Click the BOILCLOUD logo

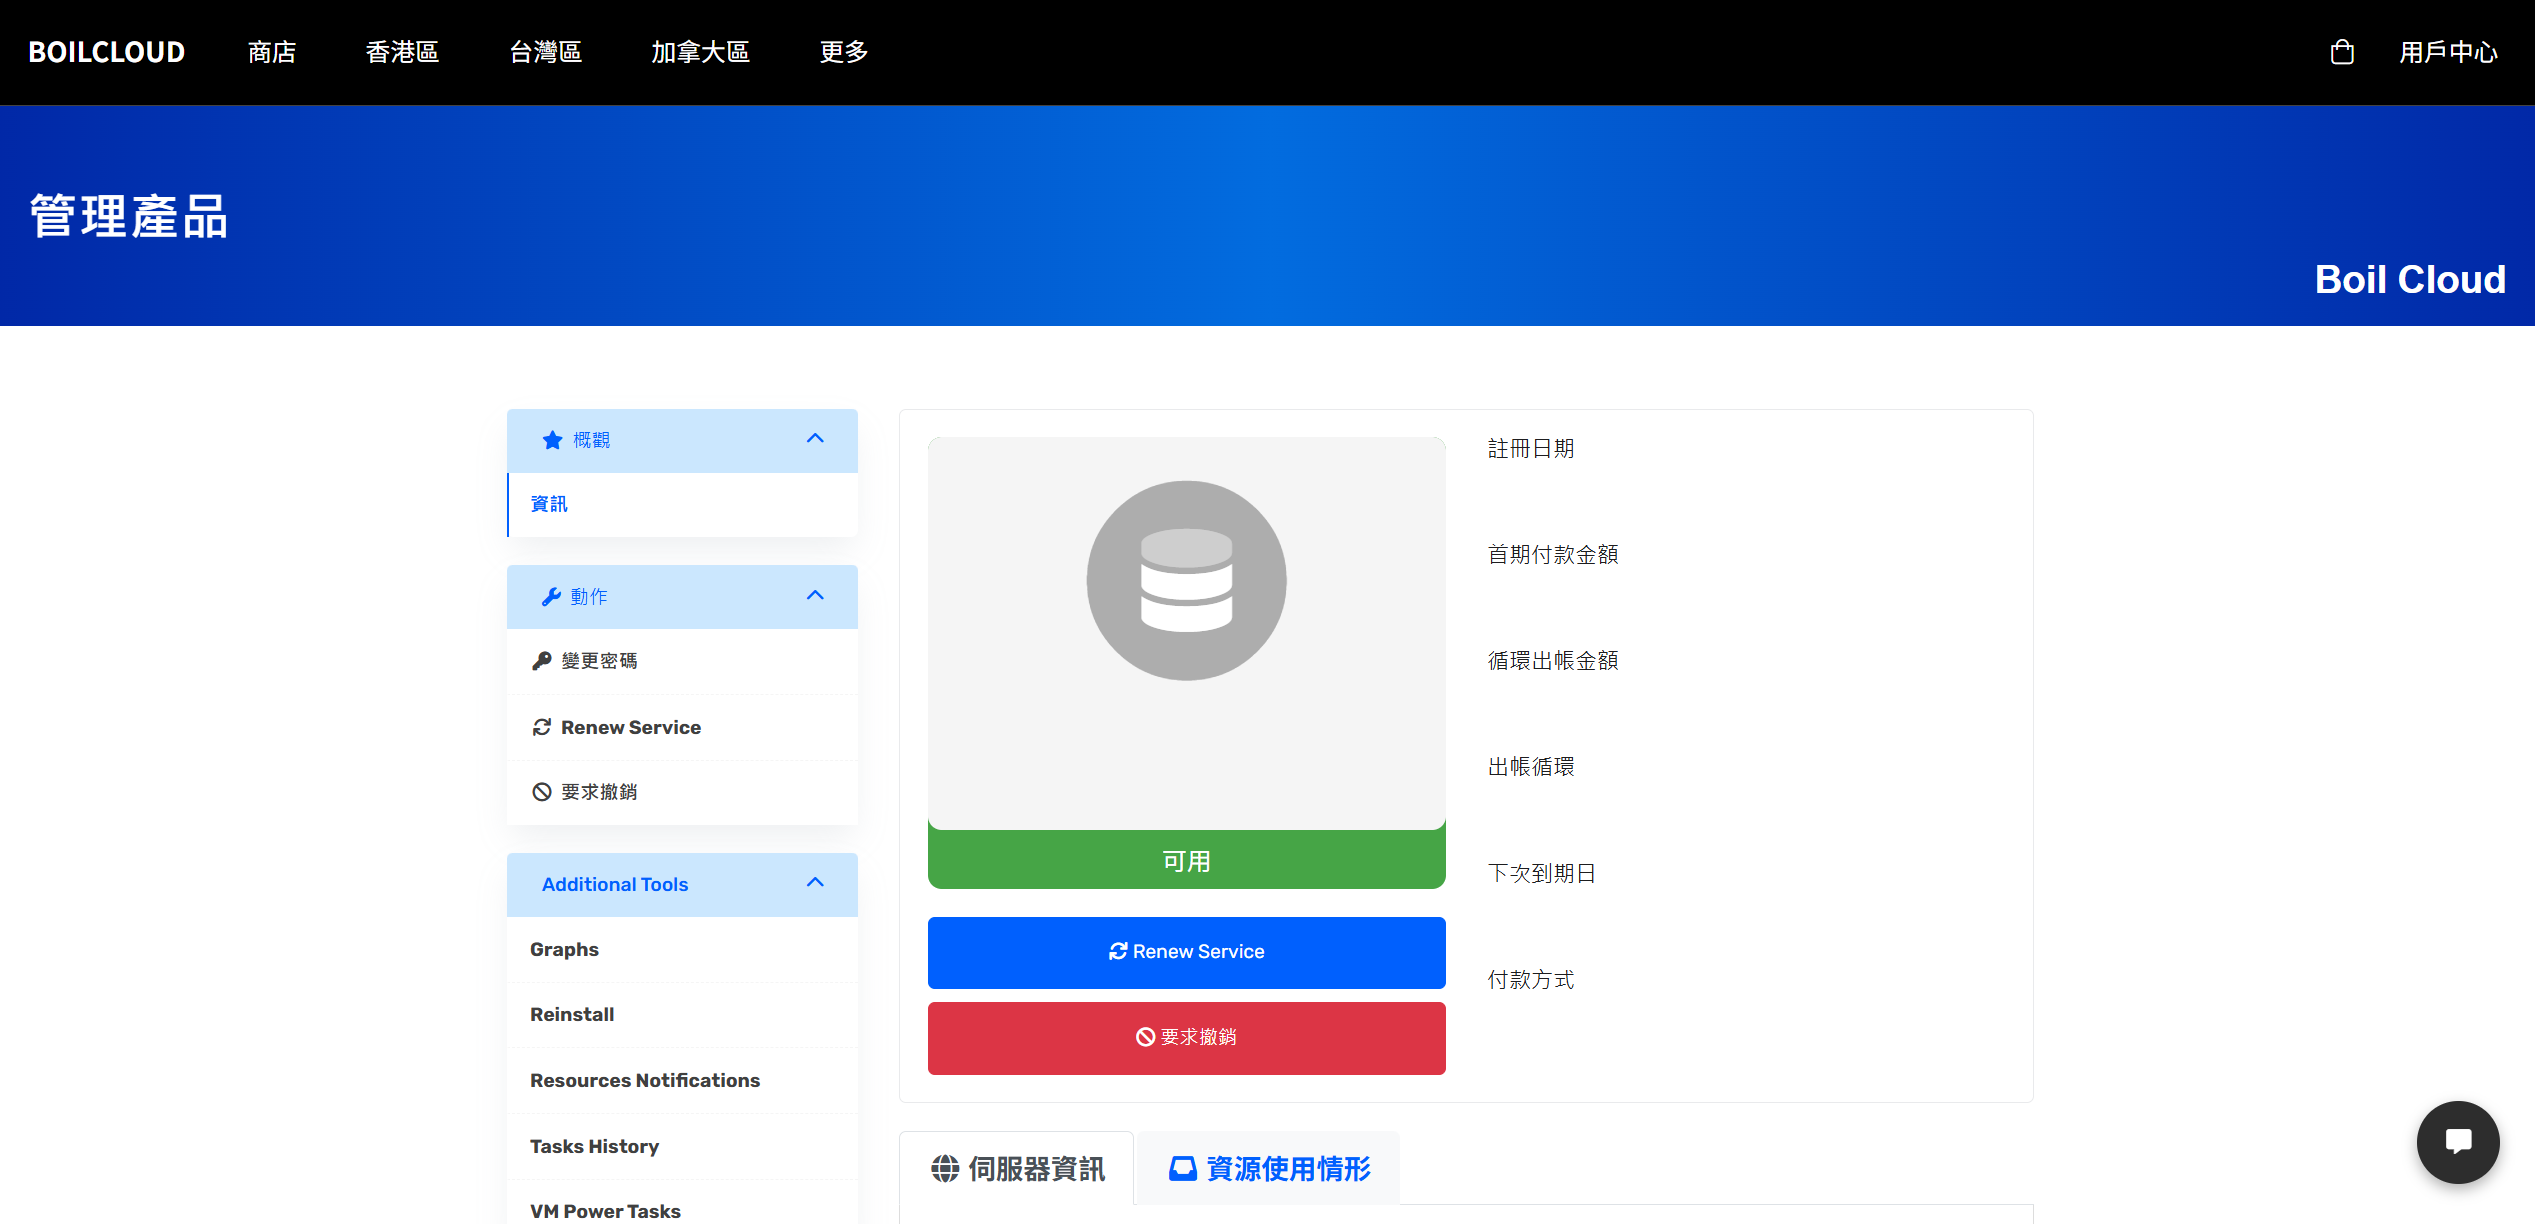pos(107,52)
